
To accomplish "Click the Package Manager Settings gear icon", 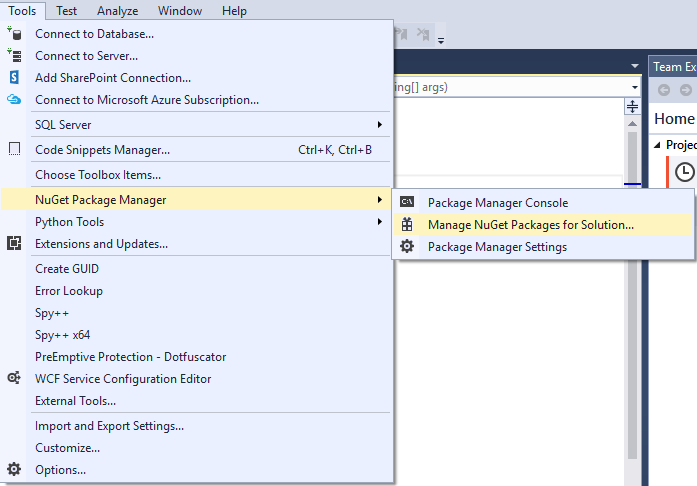I will (x=407, y=246).
